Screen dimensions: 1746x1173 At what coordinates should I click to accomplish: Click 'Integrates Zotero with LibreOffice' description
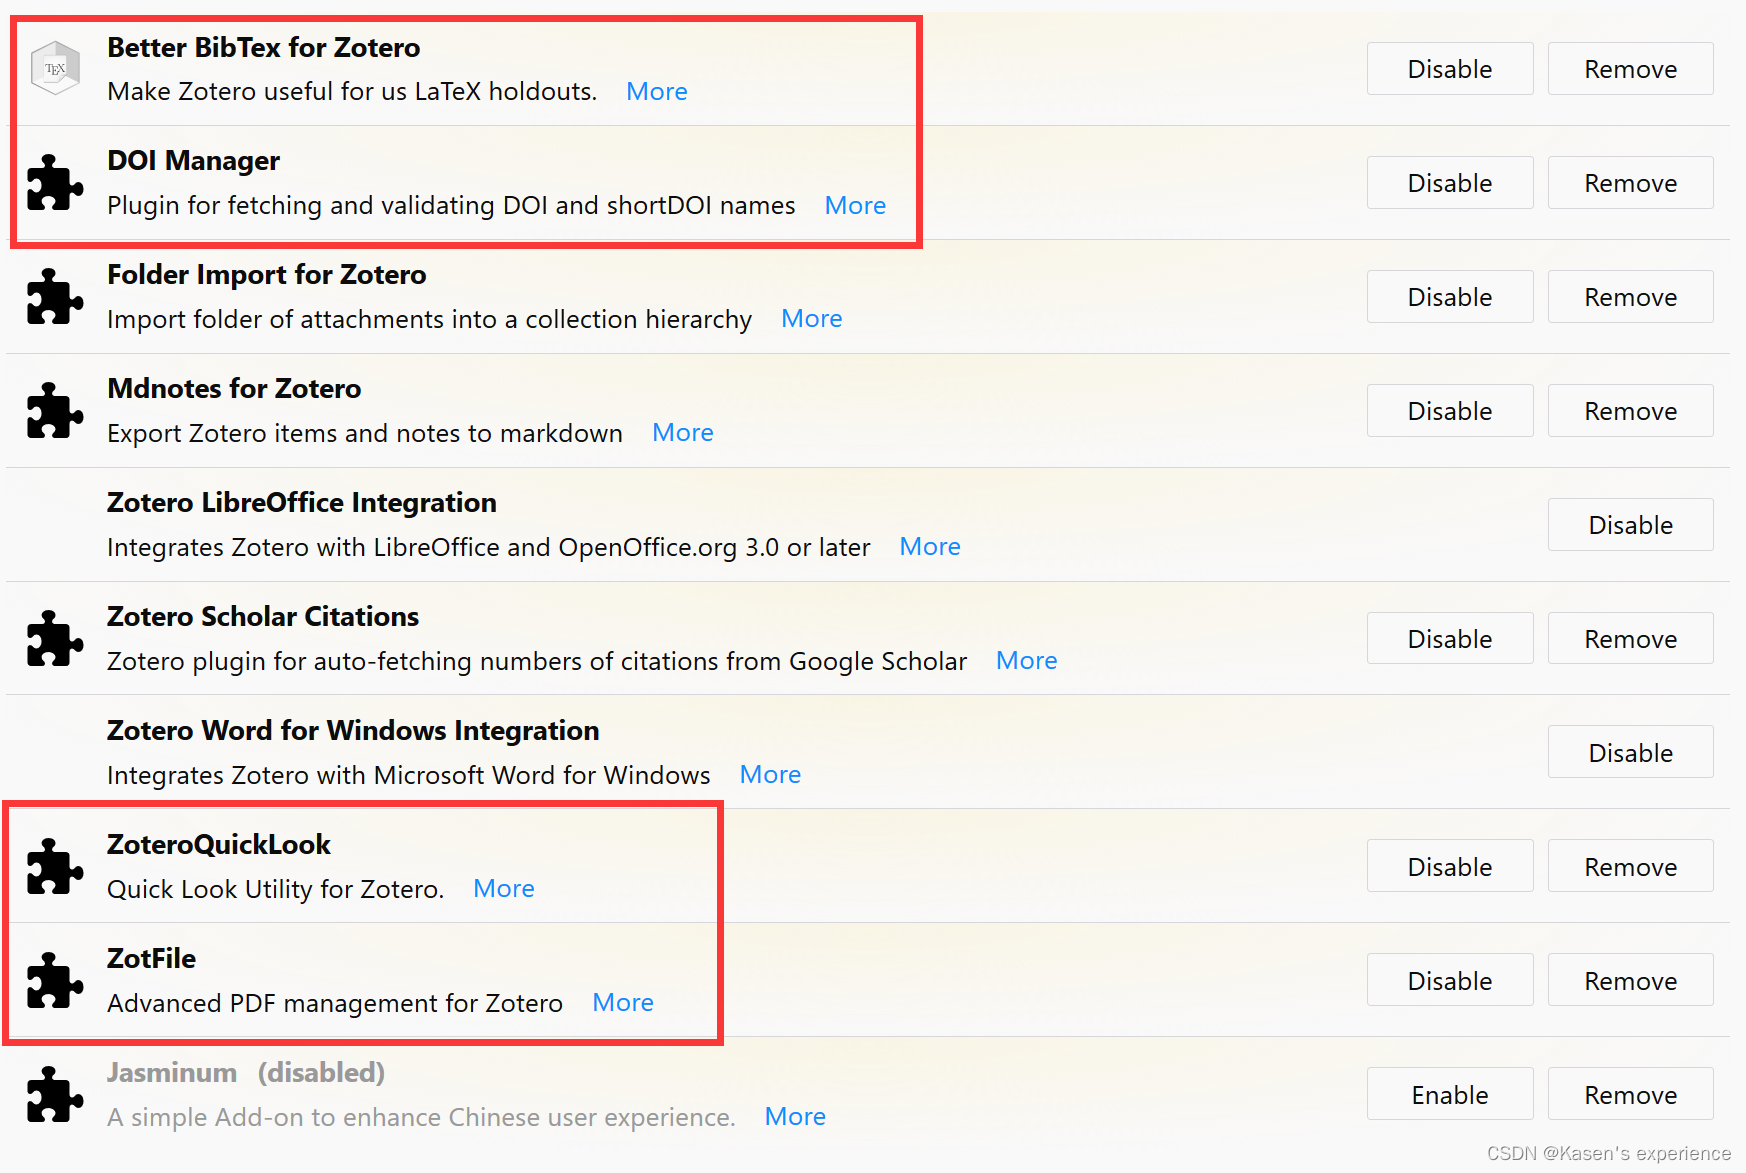tap(489, 547)
